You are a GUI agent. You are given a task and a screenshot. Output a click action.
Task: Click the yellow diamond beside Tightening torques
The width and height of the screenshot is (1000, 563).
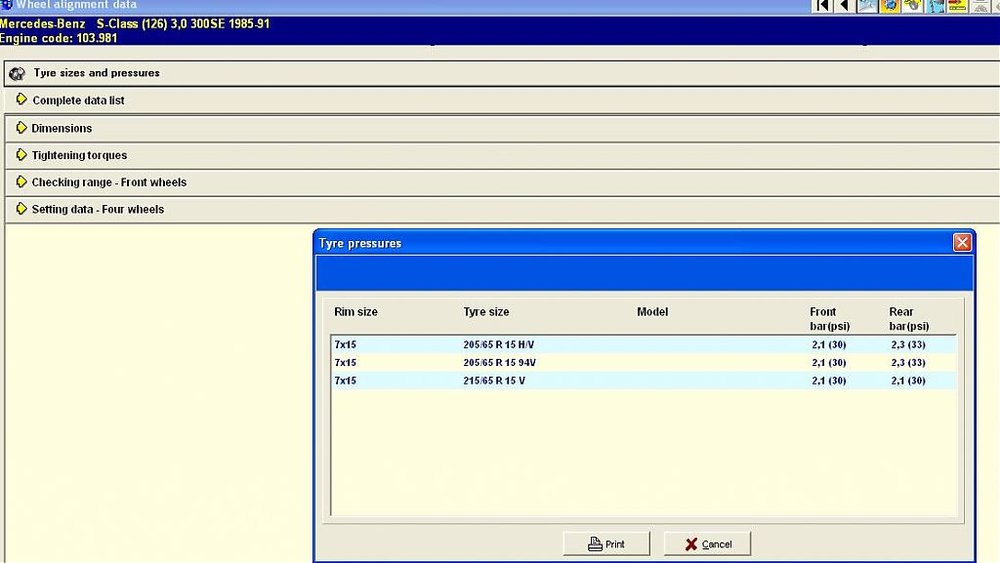click(x=21, y=155)
